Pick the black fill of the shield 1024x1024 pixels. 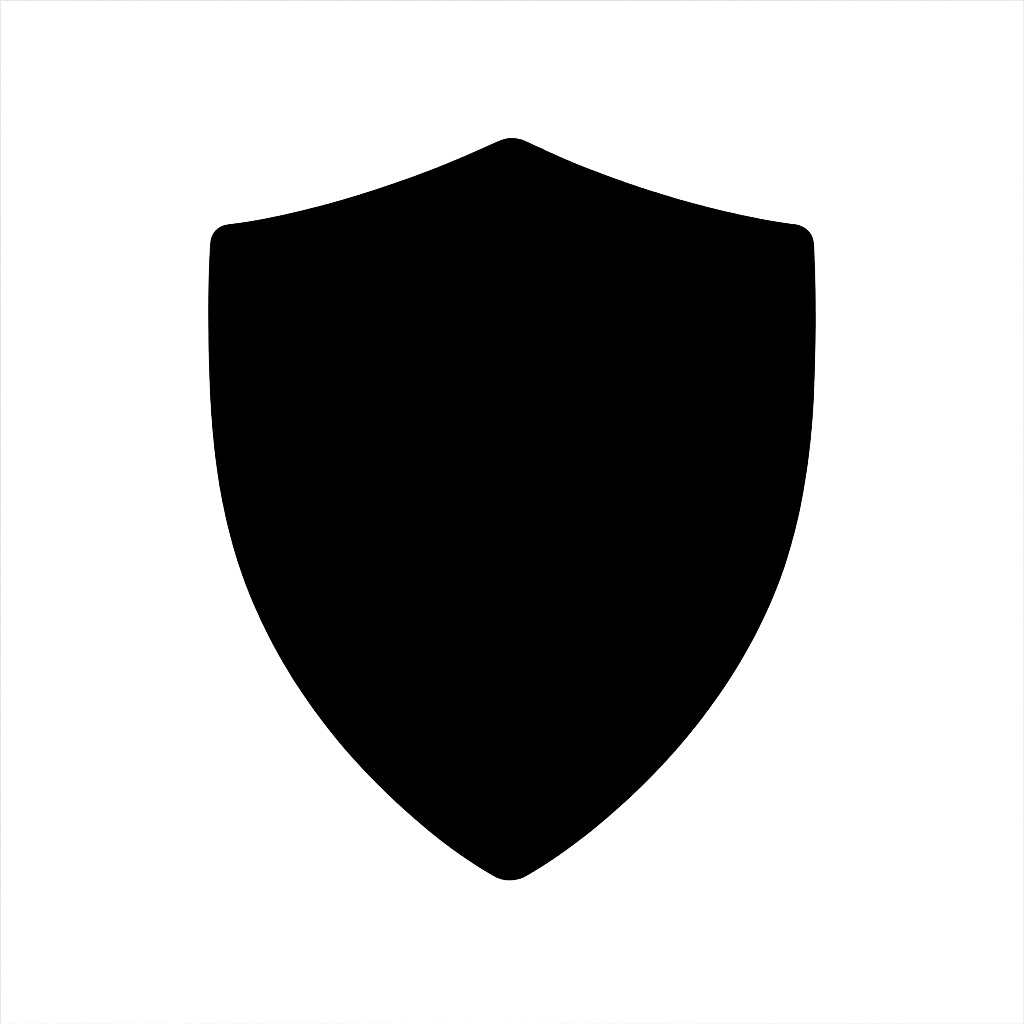(x=511, y=509)
